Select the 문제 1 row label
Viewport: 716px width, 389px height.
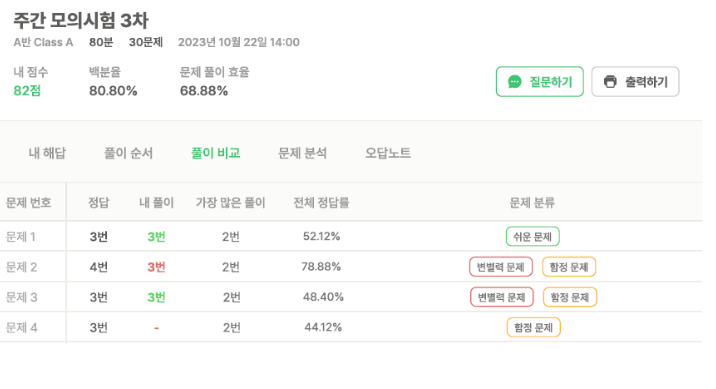tap(21, 237)
